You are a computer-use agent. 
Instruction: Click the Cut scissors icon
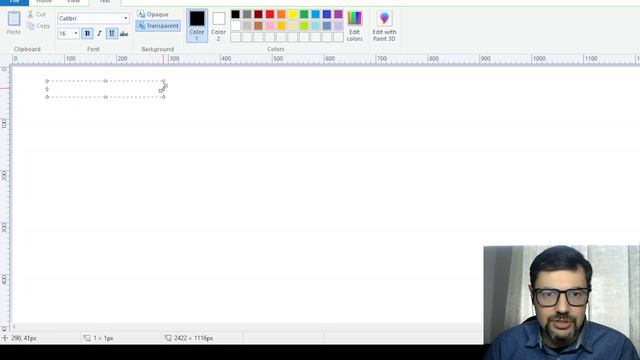point(30,14)
